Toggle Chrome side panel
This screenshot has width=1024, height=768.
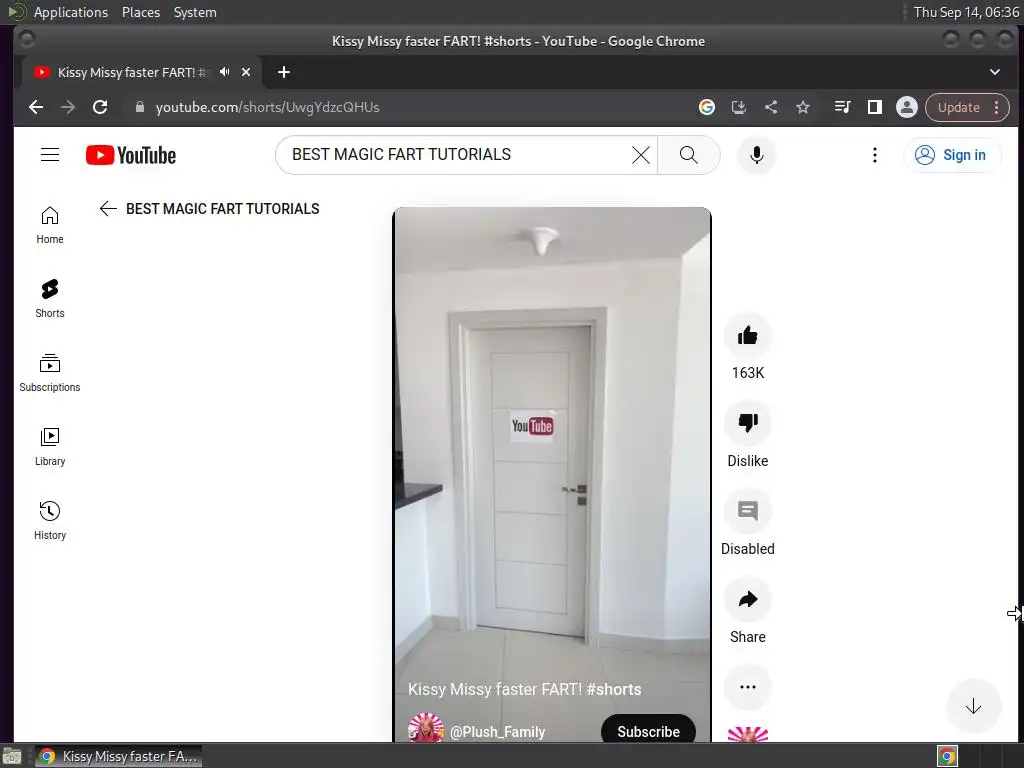874,107
